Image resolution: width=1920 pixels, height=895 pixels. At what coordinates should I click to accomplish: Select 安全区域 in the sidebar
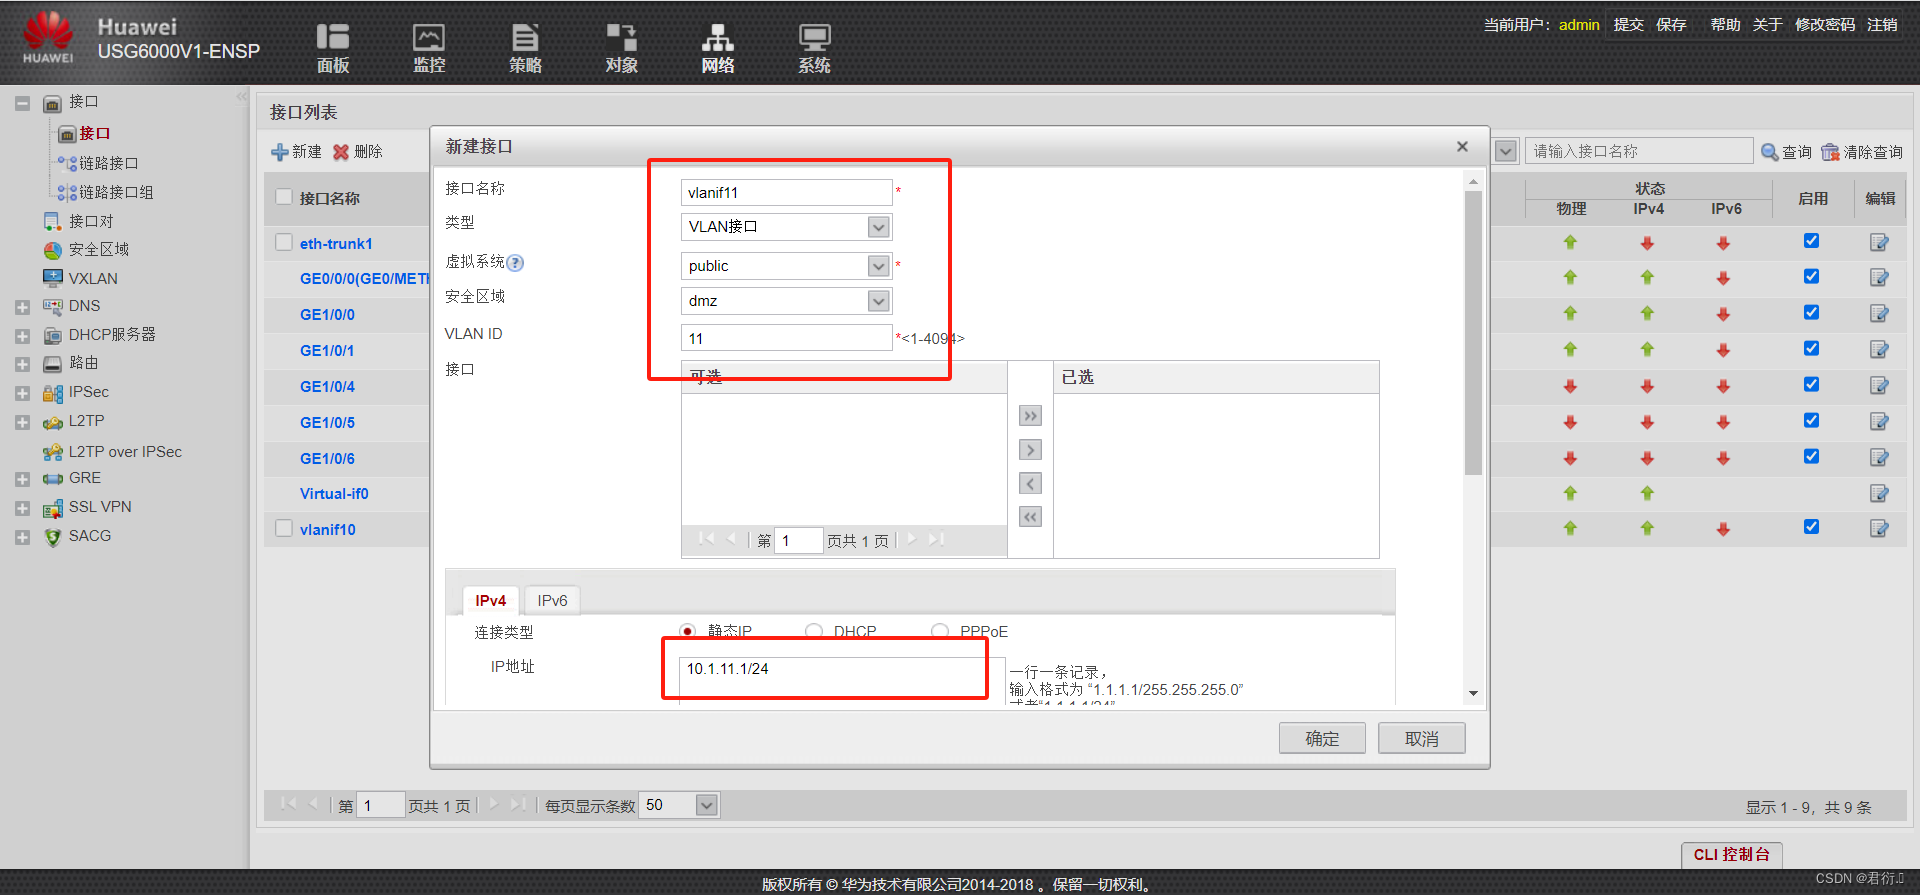(x=98, y=249)
